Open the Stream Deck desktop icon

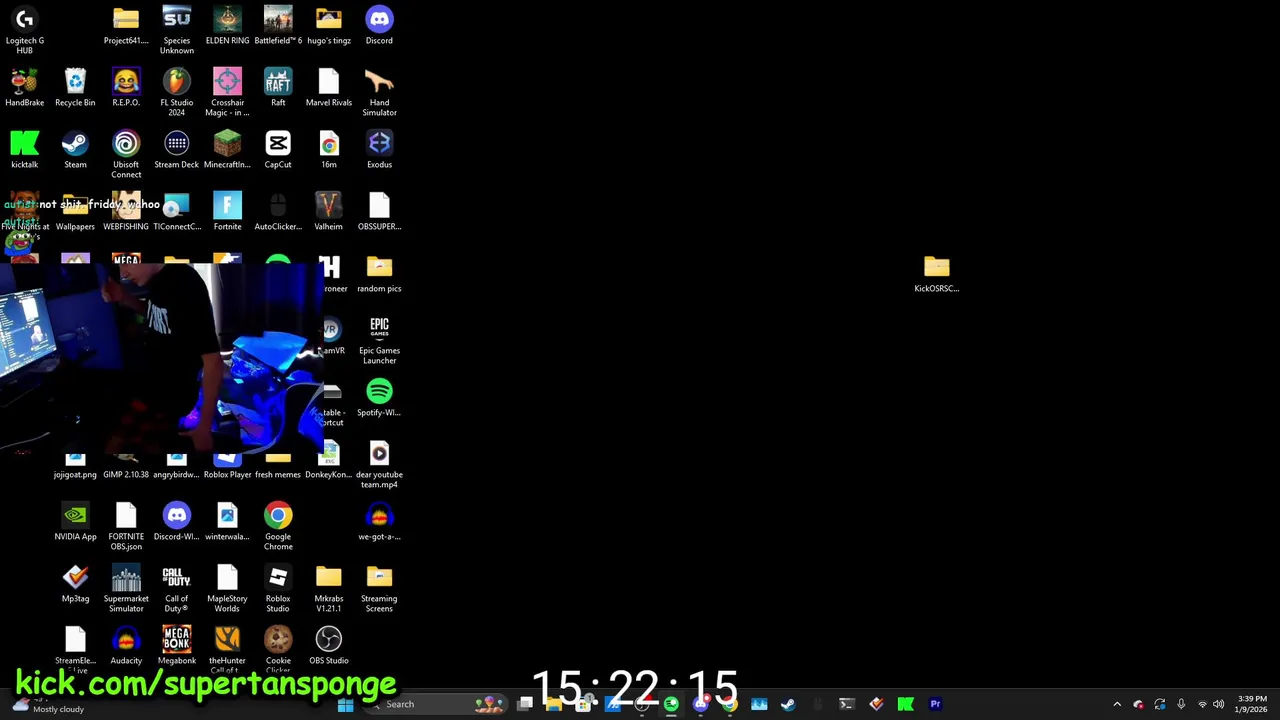[x=177, y=150]
